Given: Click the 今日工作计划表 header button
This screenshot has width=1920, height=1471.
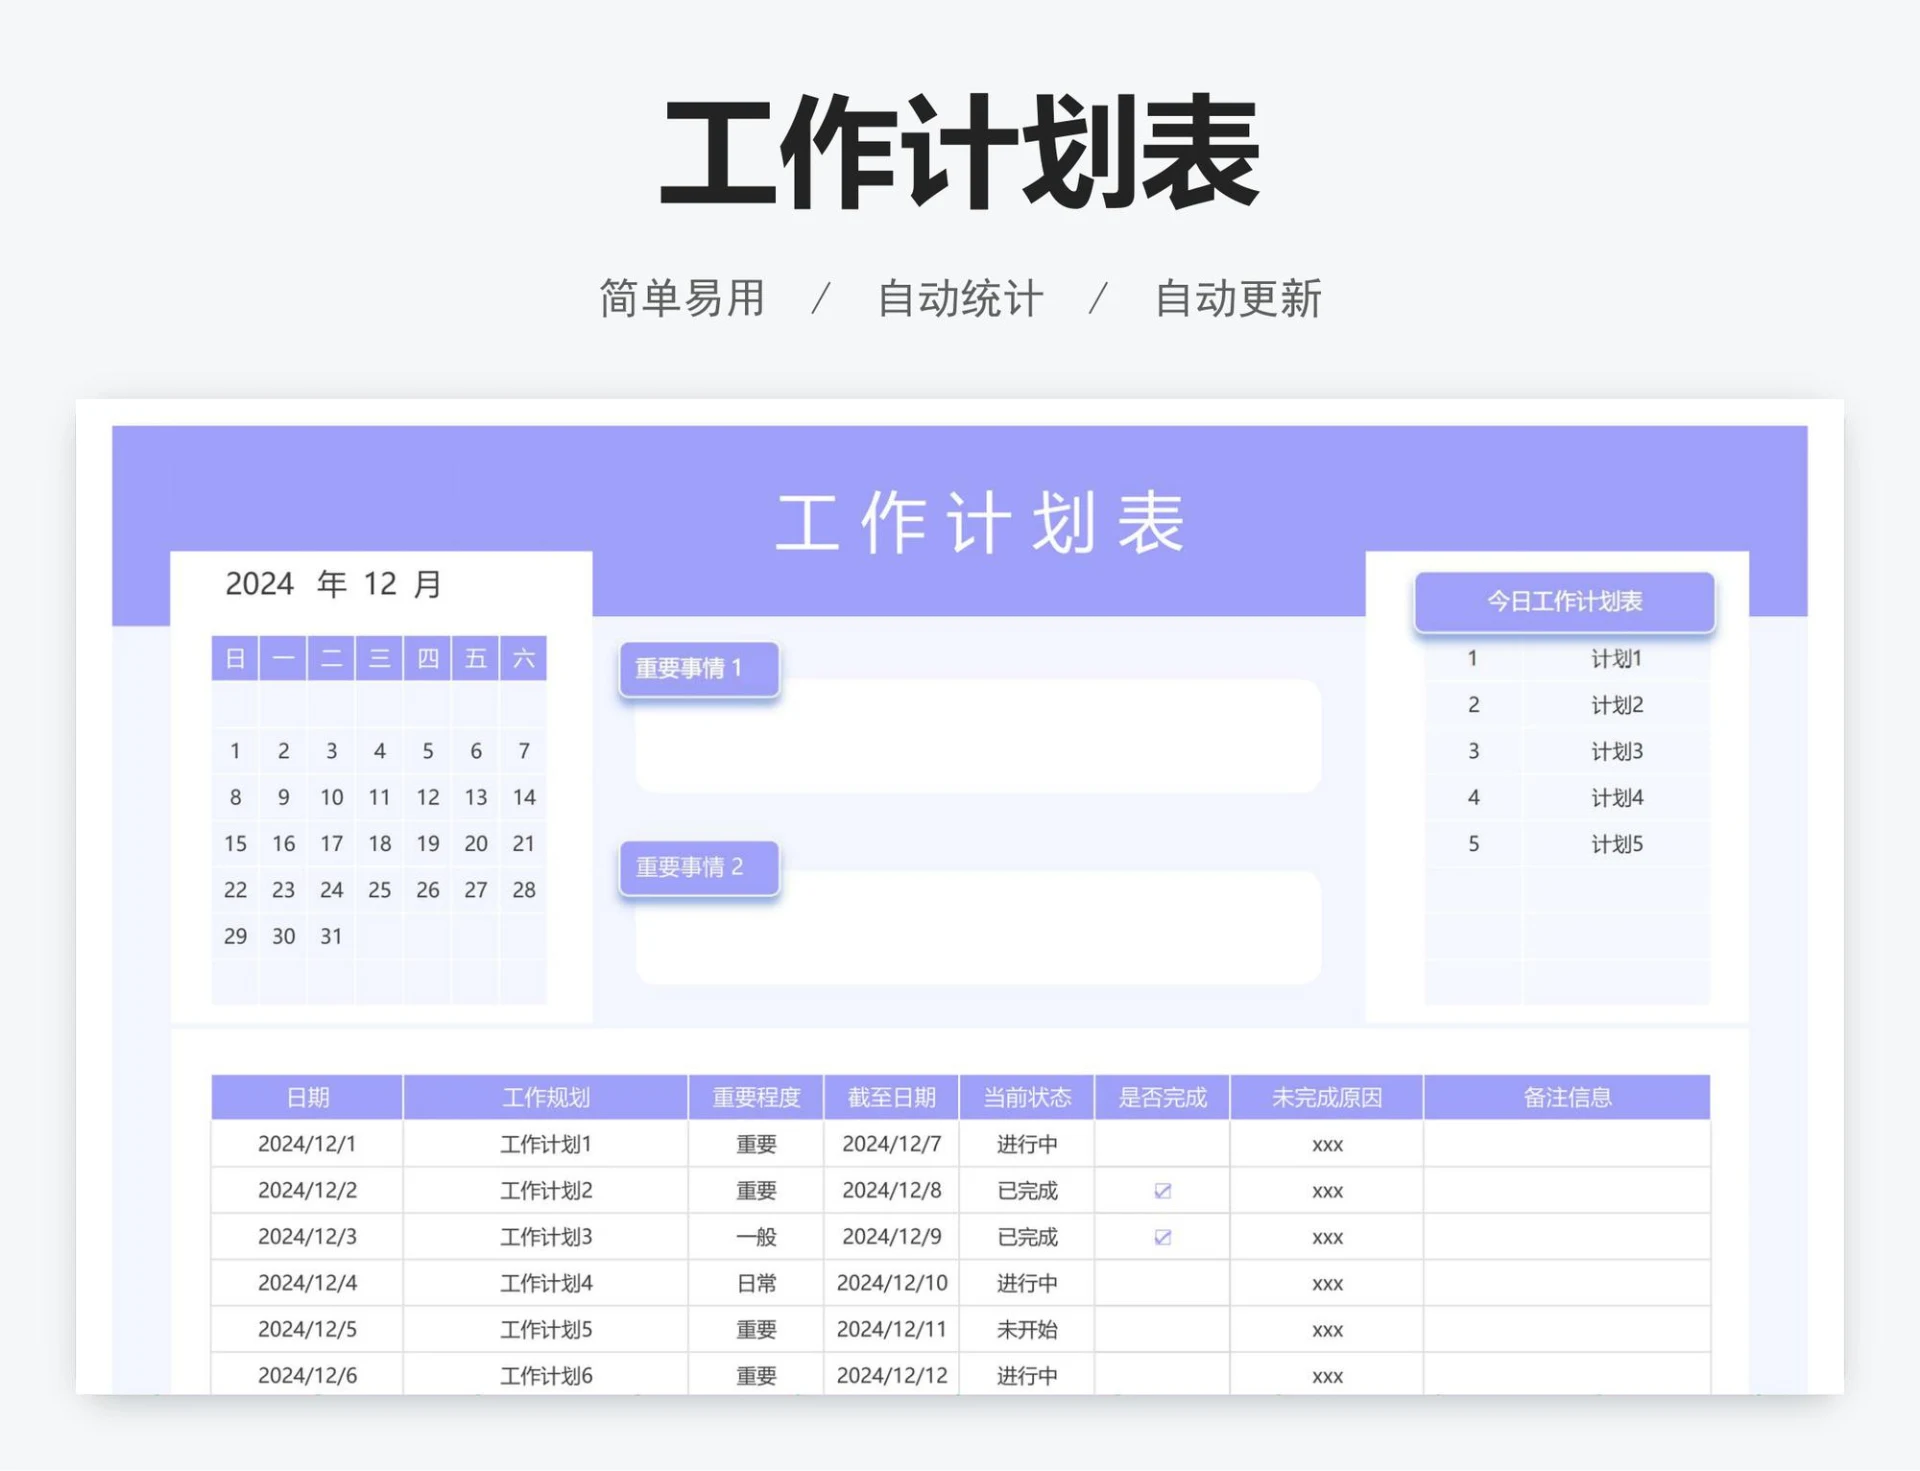Looking at the screenshot, I should click(x=1565, y=601).
